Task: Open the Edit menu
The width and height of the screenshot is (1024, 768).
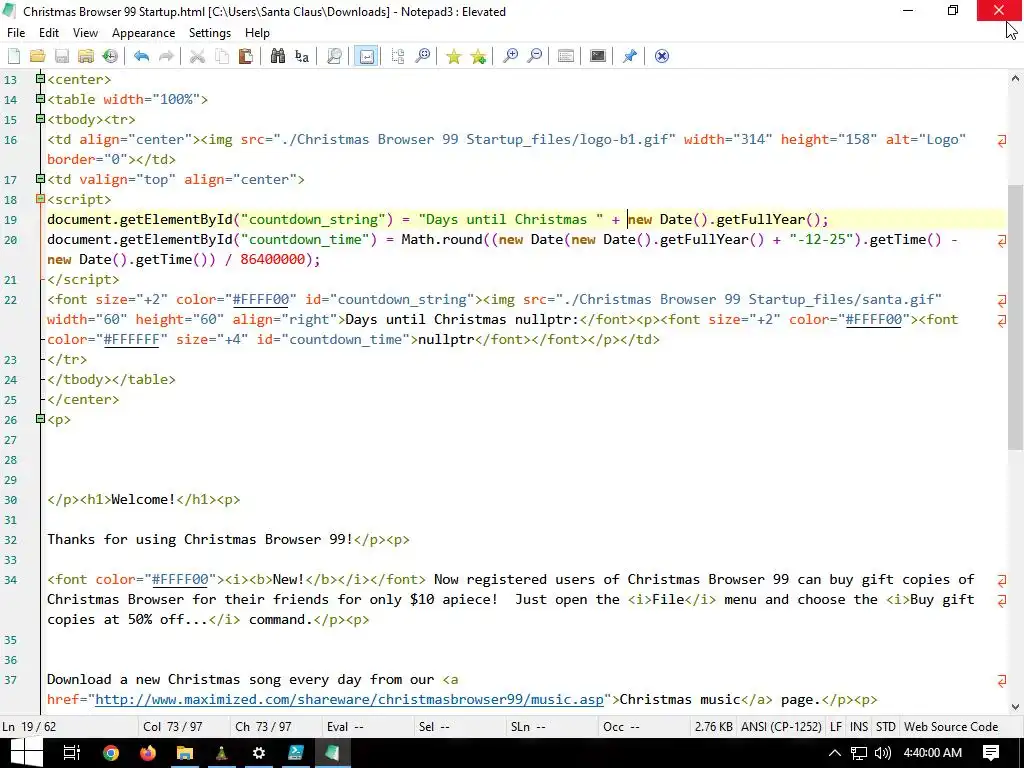Action: point(49,33)
